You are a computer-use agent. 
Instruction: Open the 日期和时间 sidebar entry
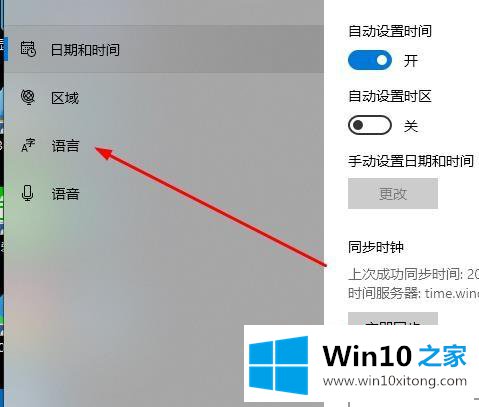pos(164,49)
